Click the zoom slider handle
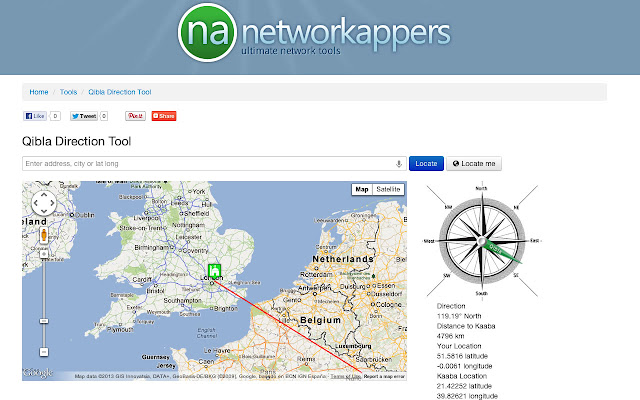Viewport: 640px width, 400px height. [x=44, y=321]
